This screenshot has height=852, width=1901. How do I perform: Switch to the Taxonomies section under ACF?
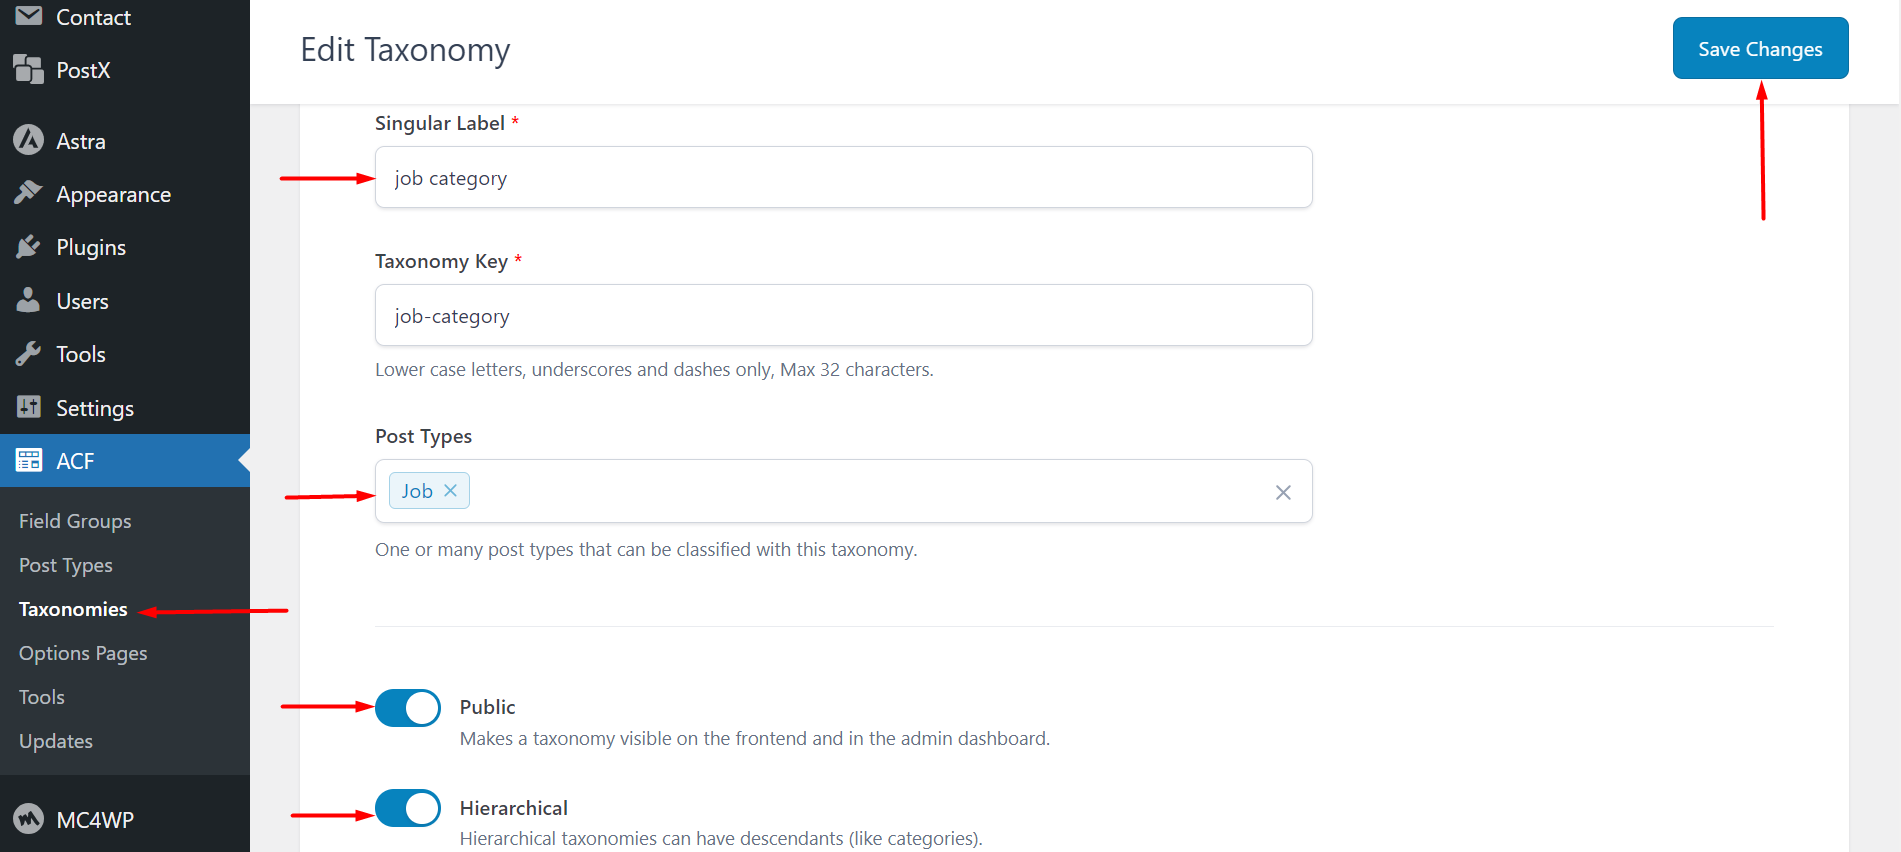(x=72, y=609)
